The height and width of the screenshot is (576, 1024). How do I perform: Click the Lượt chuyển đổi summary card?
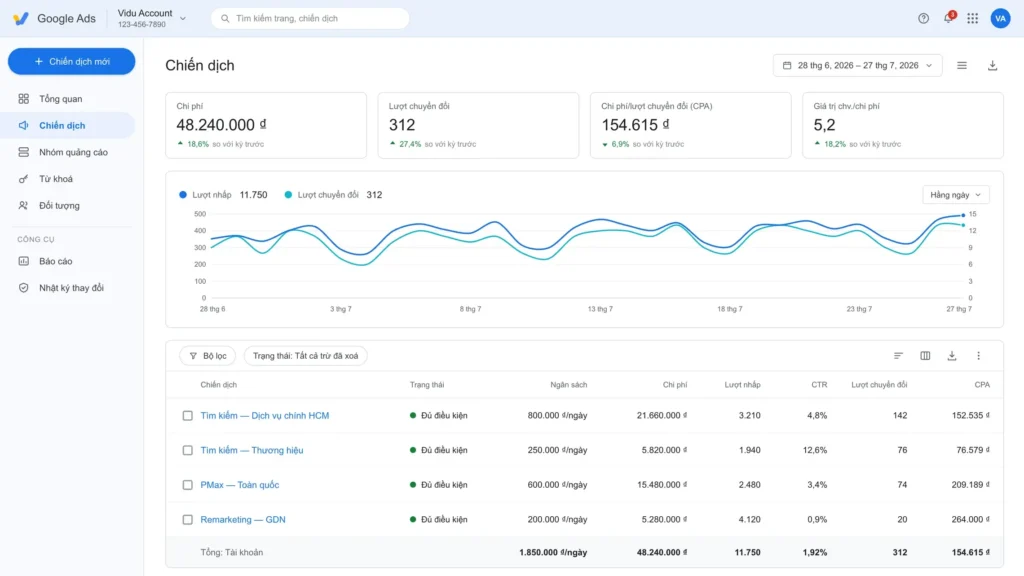tap(478, 125)
